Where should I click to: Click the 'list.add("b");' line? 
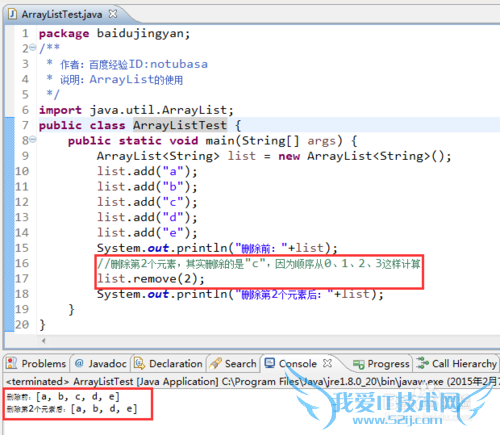tap(147, 186)
